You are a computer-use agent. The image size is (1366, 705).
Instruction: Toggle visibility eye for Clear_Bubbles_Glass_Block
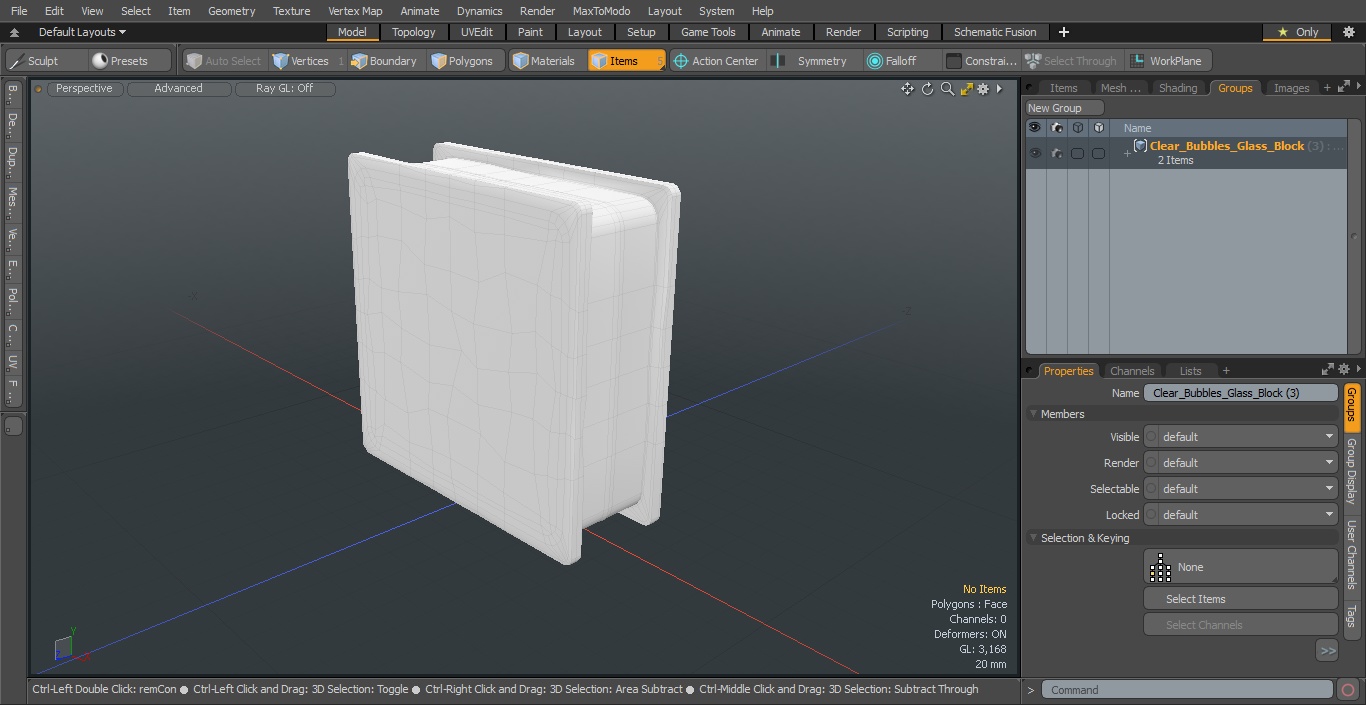pyautogui.click(x=1034, y=153)
